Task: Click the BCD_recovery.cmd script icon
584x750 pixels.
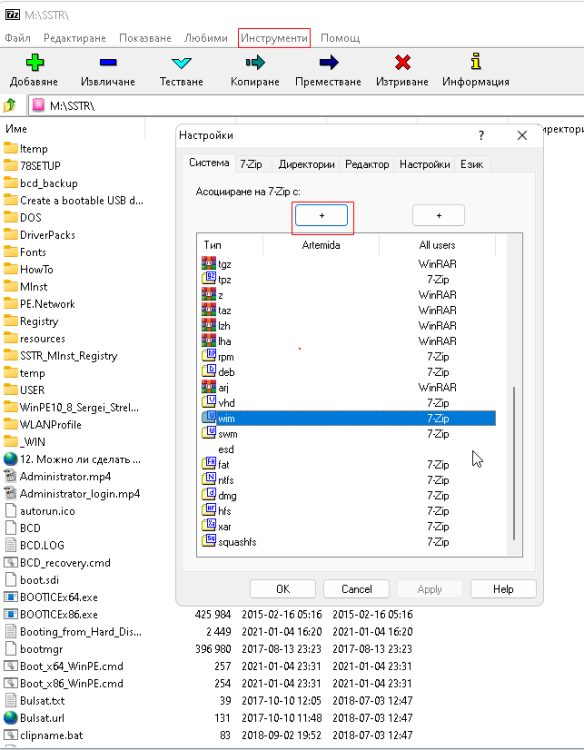Action: pyautogui.click(x=11, y=562)
